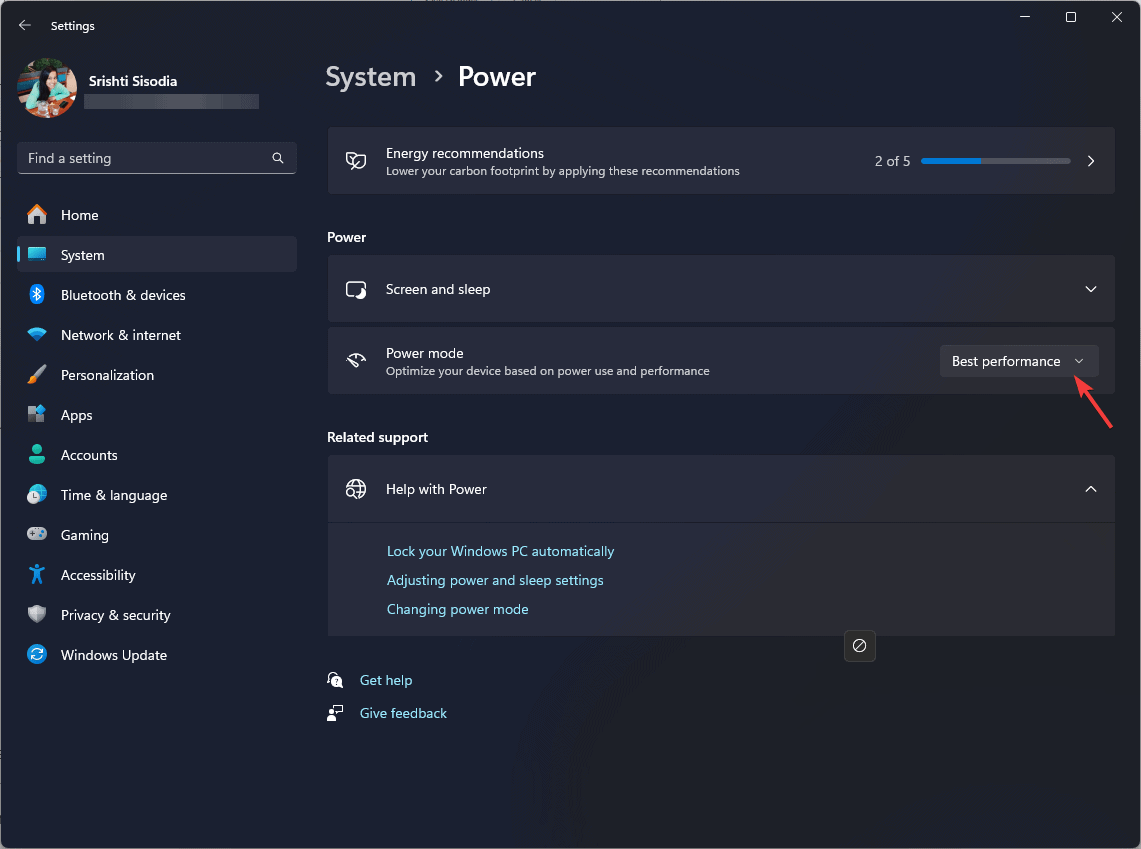Click the Accessibility figure icon
The height and width of the screenshot is (849, 1141).
[37, 575]
